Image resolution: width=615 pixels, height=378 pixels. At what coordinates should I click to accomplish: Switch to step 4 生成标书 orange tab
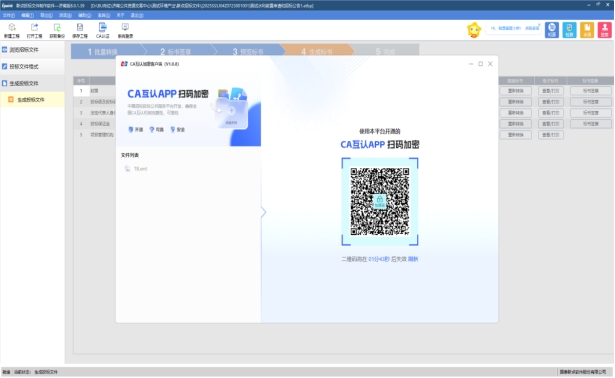point(317,51)
